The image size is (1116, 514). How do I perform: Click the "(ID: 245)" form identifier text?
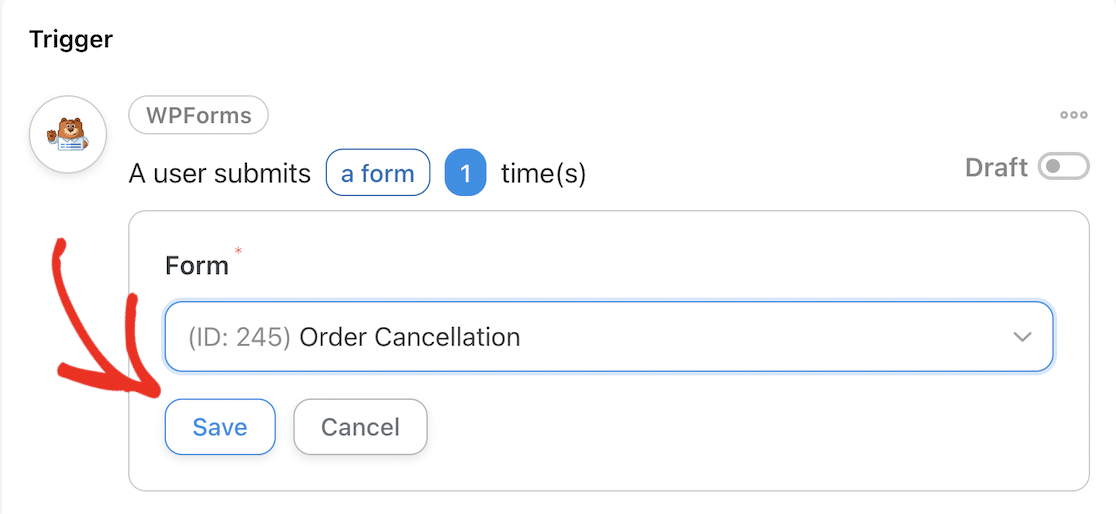click(x=239, y=337)
